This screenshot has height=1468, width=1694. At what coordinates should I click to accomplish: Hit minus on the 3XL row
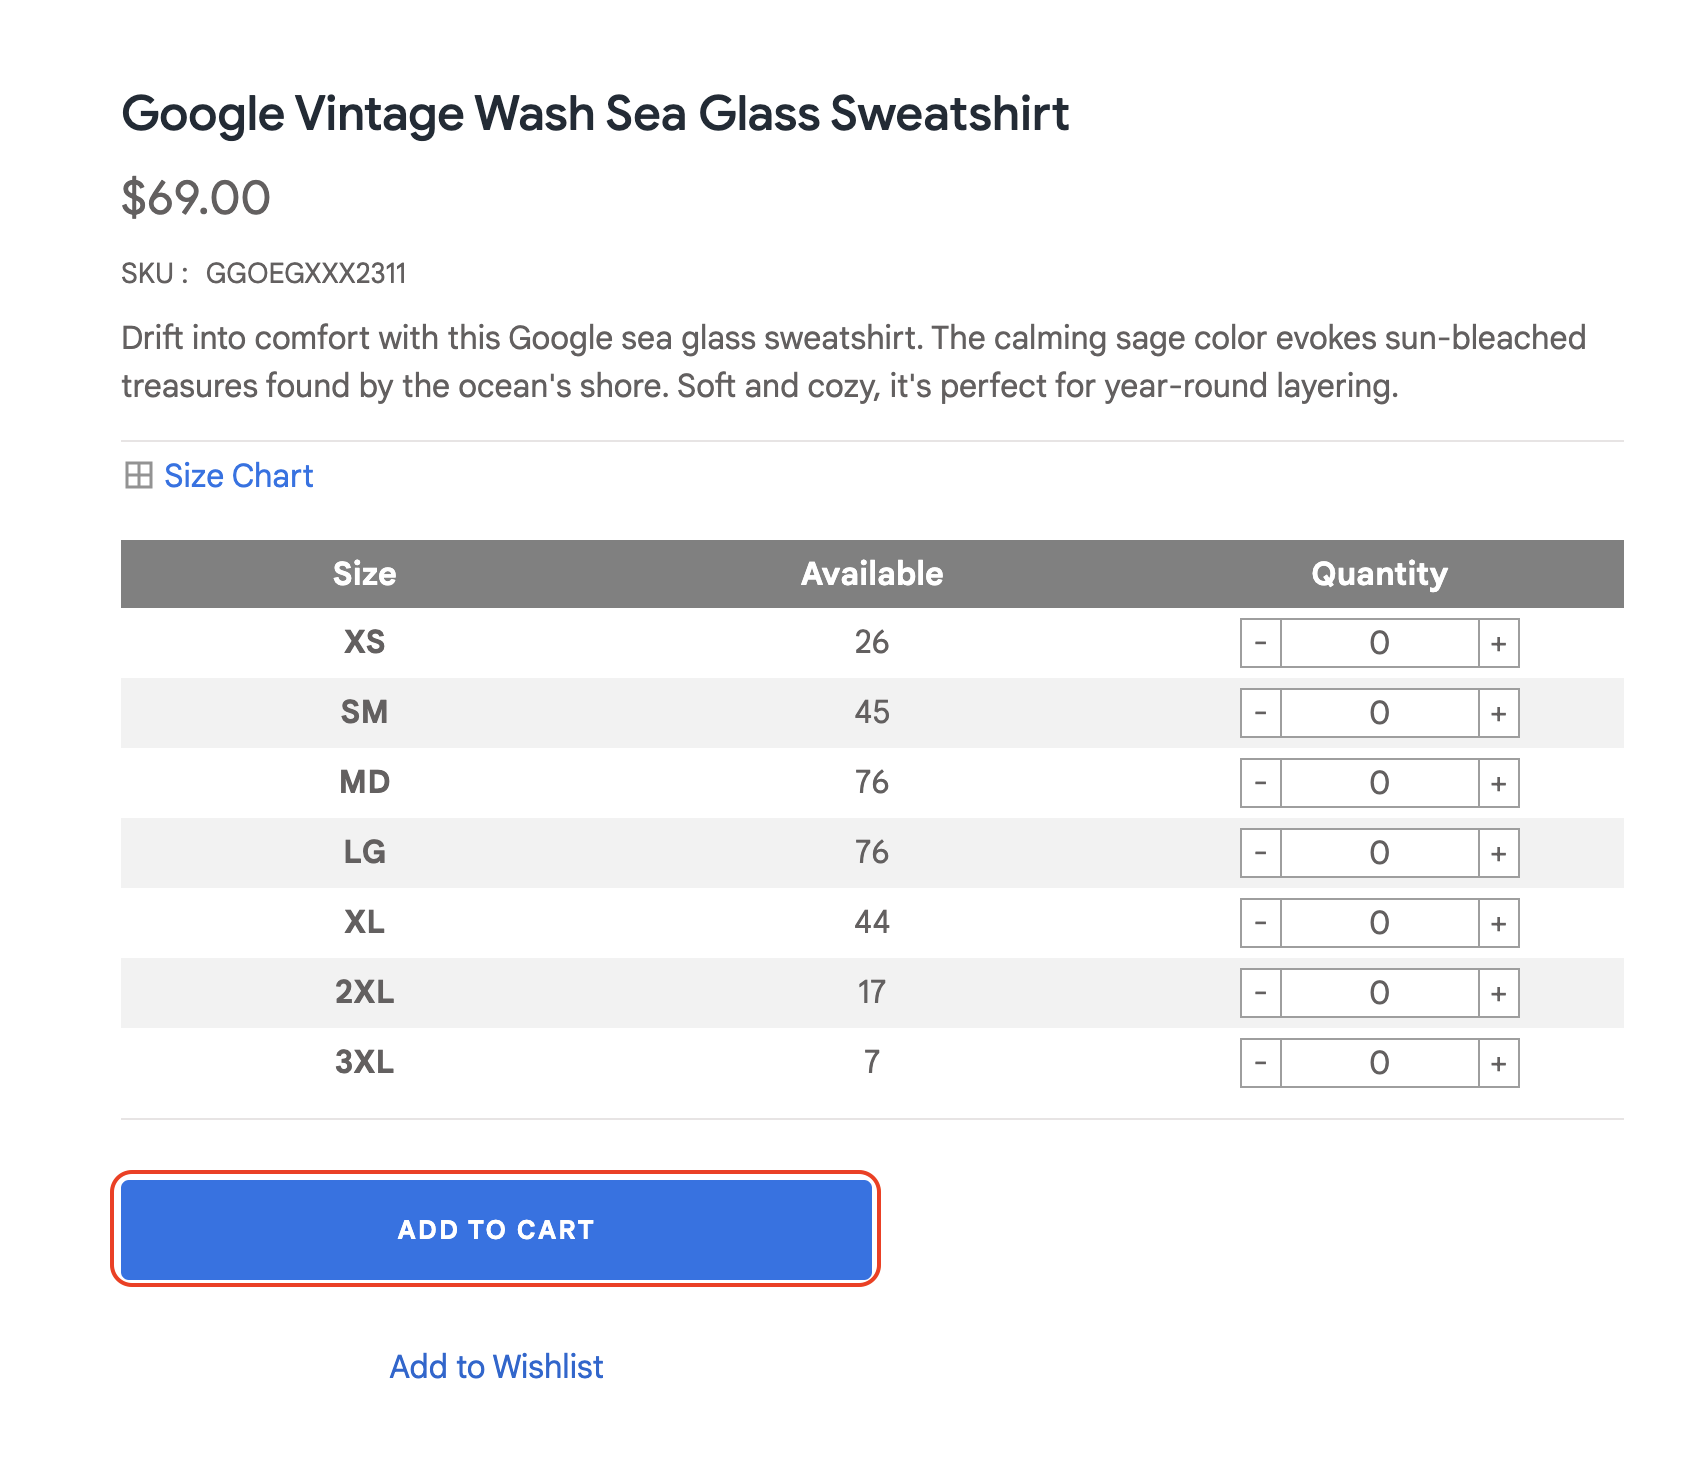point(1260,1063)
